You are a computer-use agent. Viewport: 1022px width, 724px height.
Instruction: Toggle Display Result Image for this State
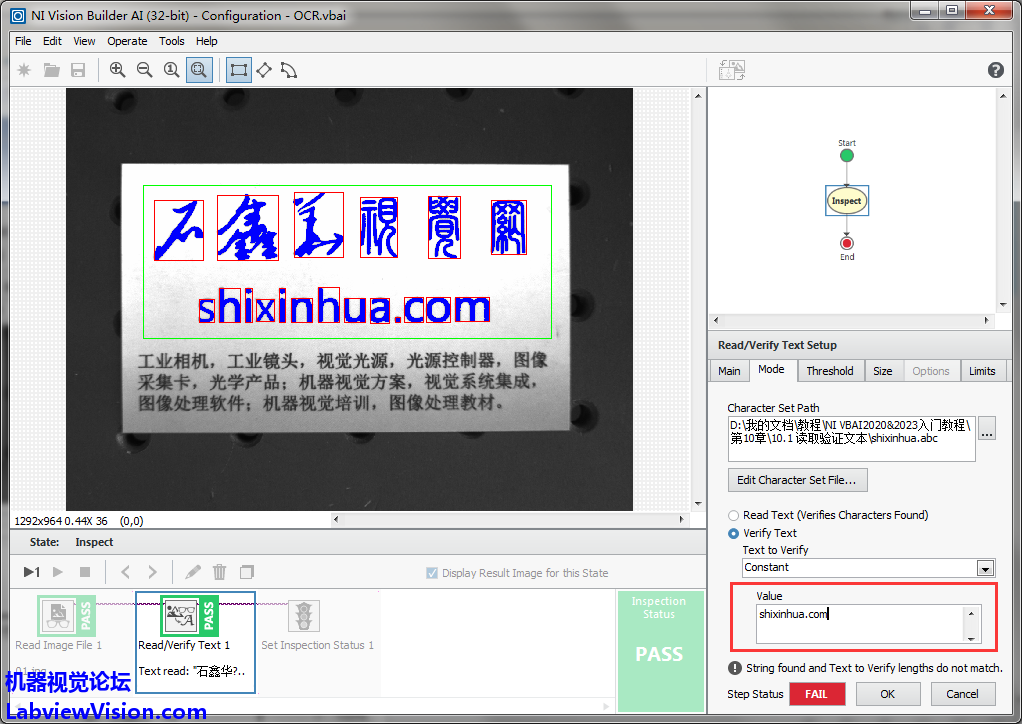(x=432, y=573)
